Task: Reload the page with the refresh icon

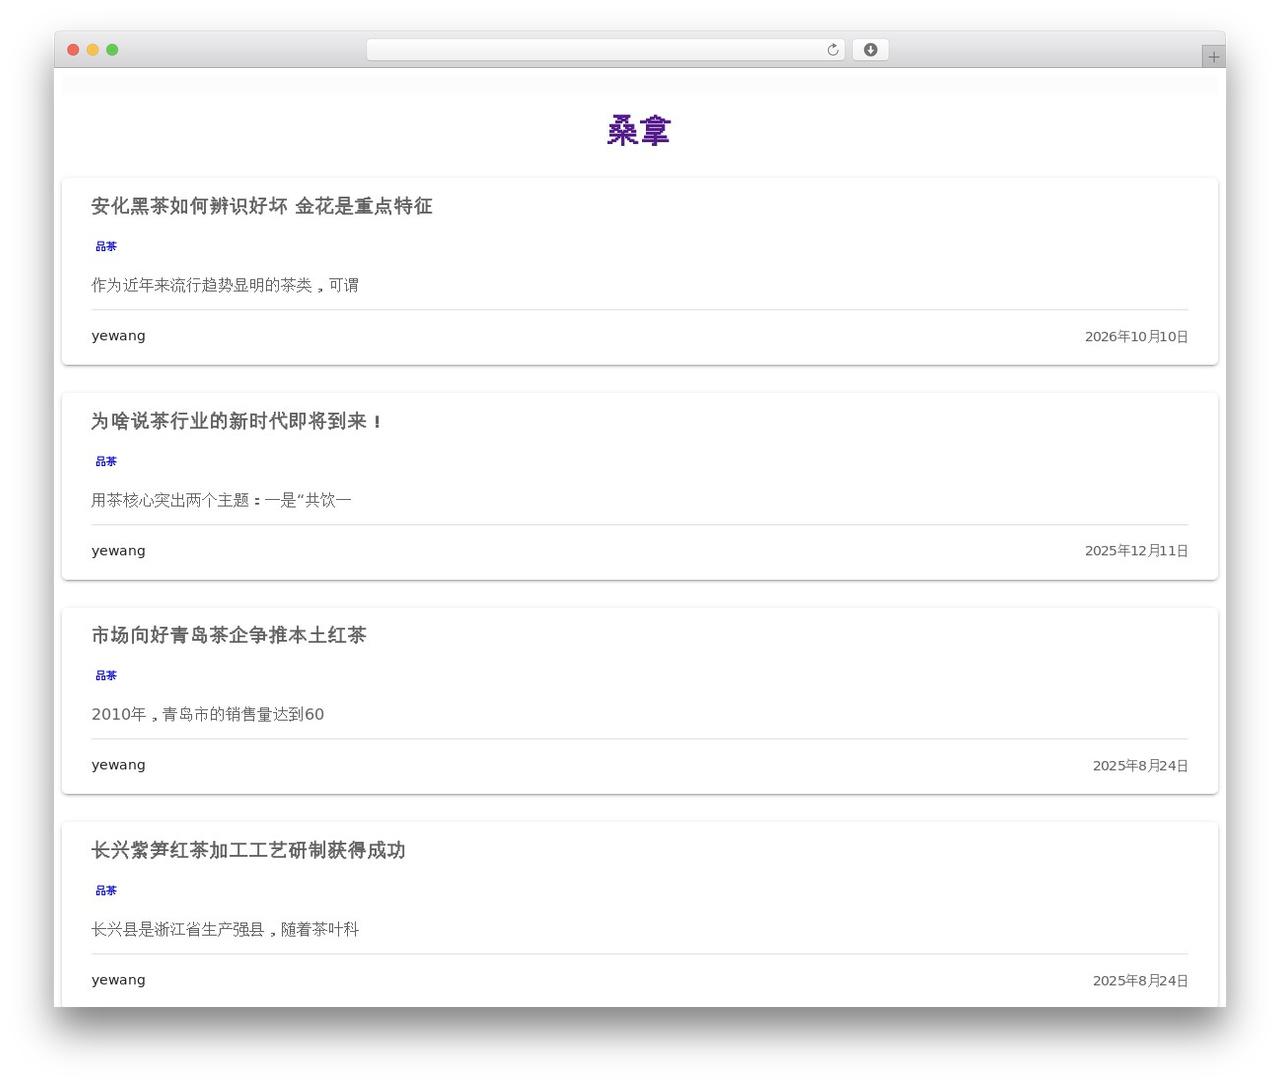Action: click(x=832, y=50)
